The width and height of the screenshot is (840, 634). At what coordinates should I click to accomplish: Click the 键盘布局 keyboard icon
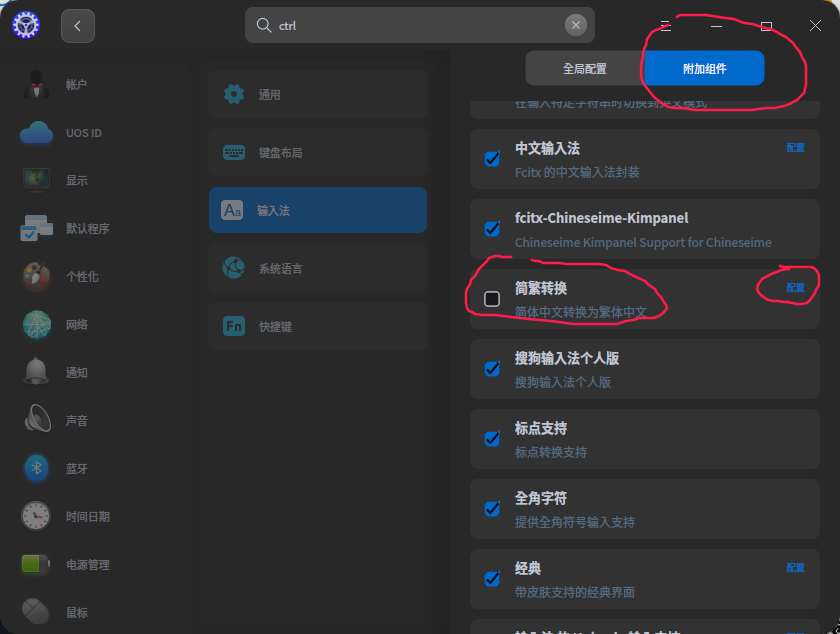point(234,152)
